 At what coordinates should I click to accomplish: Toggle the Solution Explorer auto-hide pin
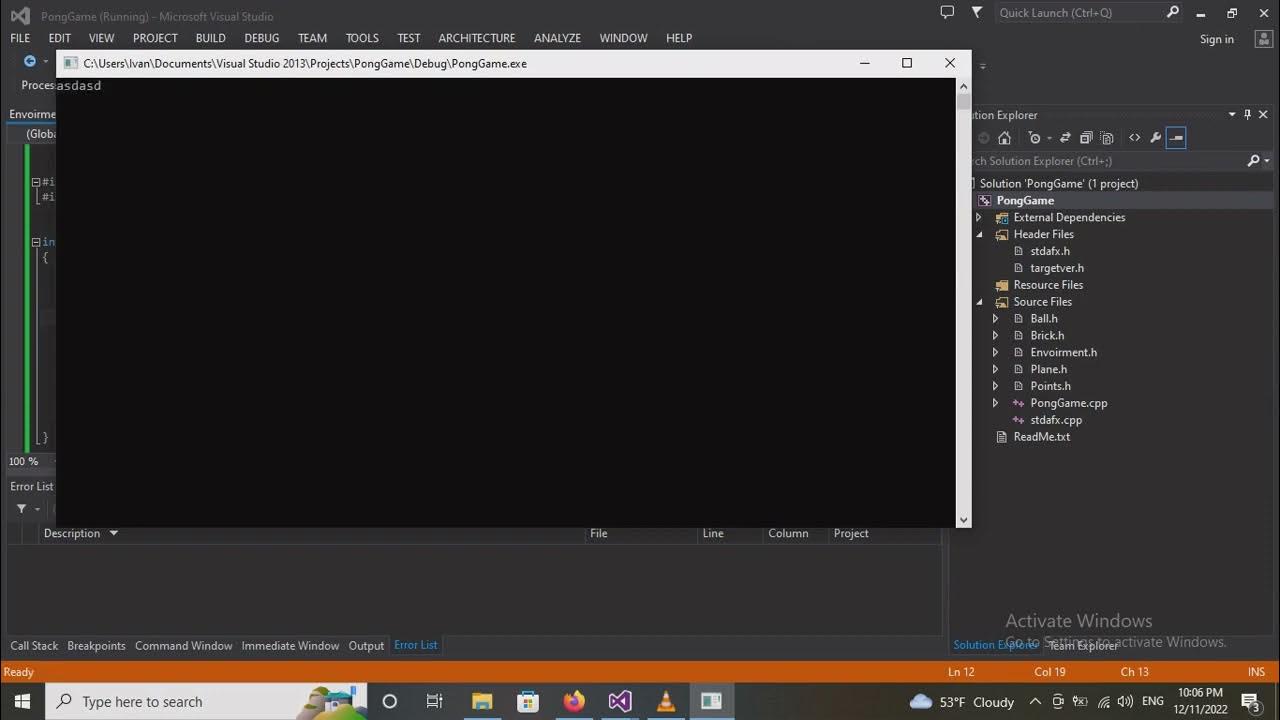pos(1247,115)
